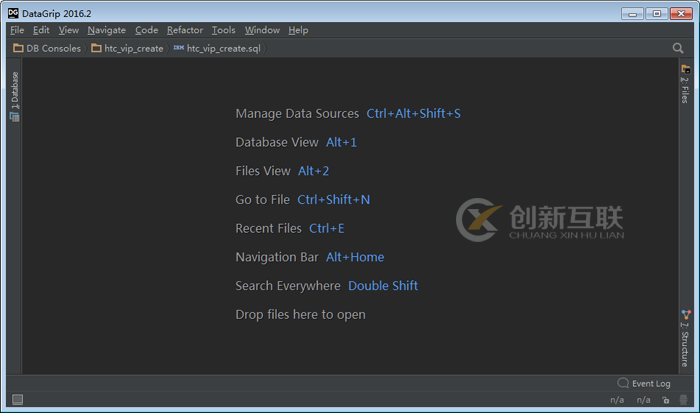Click Drop files here to open text
This screenshot has width=700, height=413.
300,314
